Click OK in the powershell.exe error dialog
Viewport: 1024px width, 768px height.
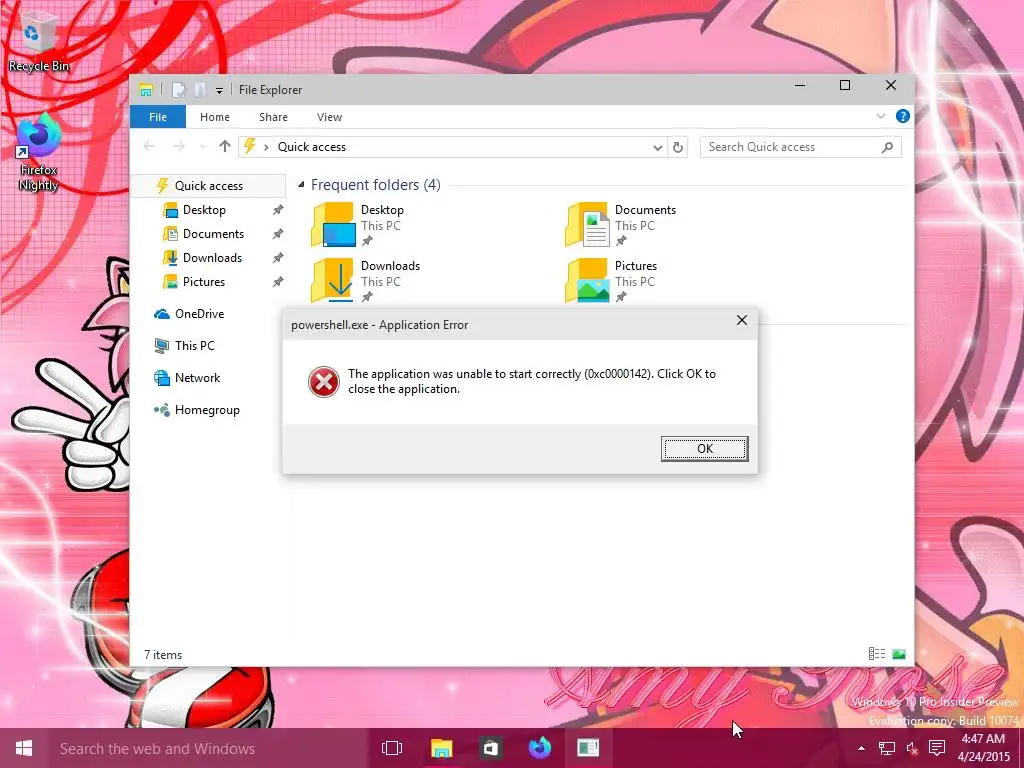click(x=704, y=449)
